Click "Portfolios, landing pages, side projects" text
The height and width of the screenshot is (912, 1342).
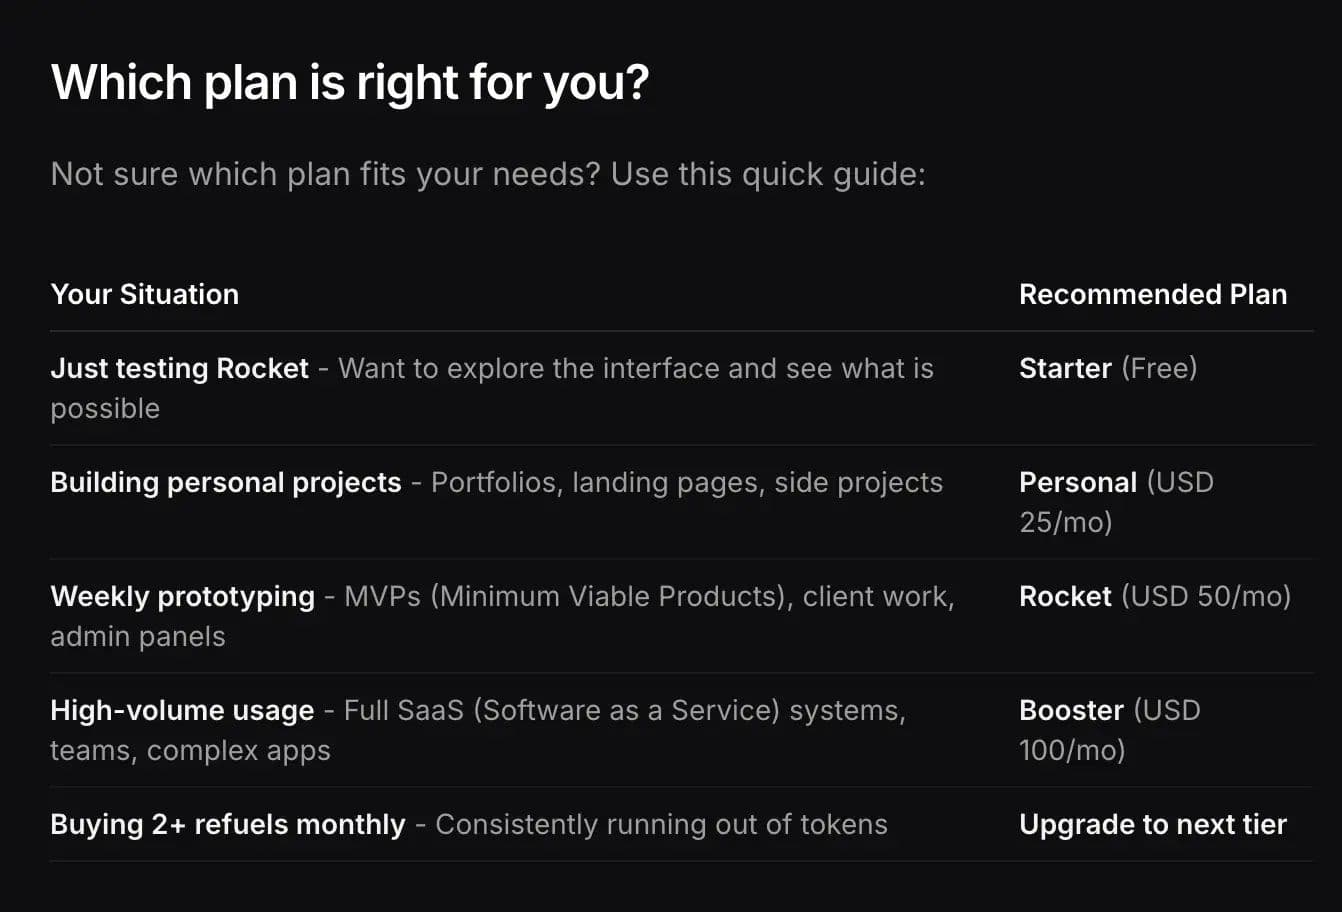[686, 482]
